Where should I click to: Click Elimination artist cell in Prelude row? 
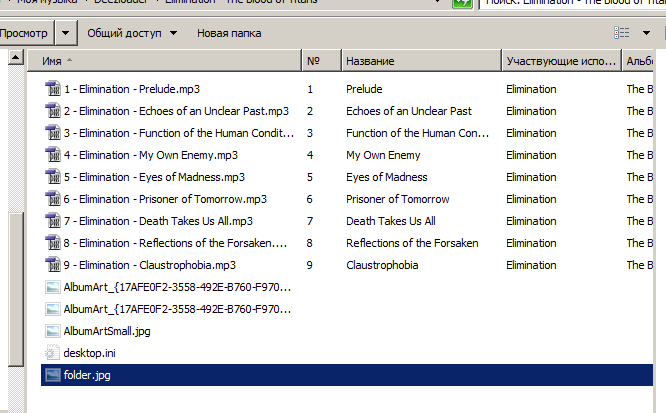[x=531, y=89]
